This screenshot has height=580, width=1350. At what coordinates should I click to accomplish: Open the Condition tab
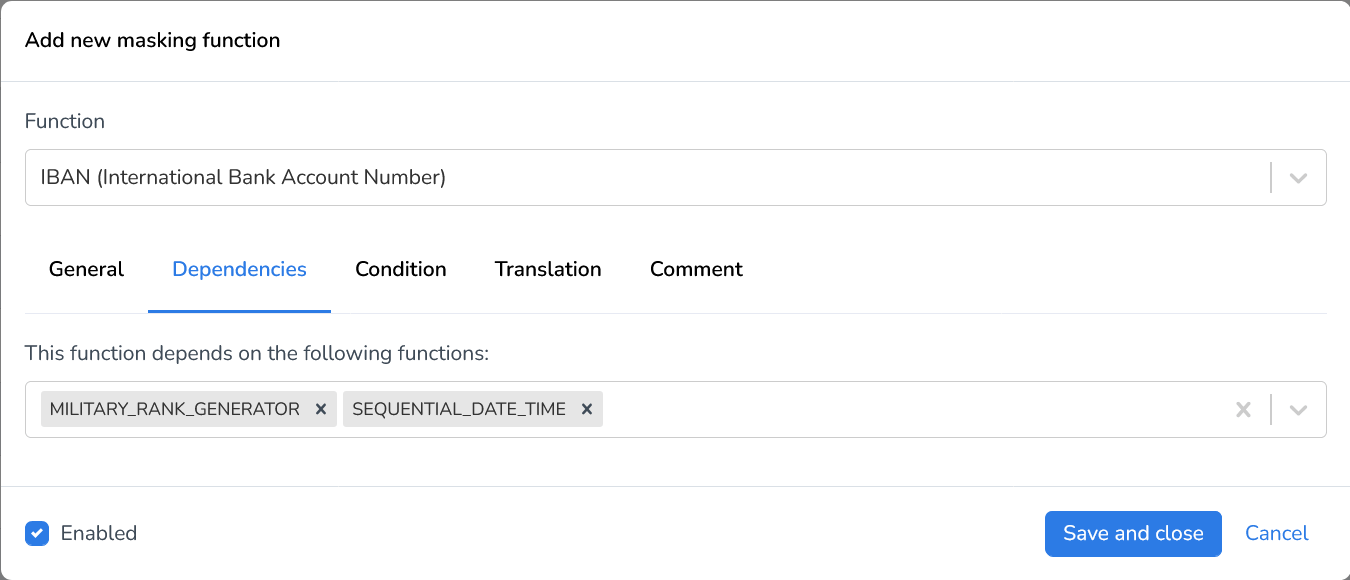pos(400,269)
